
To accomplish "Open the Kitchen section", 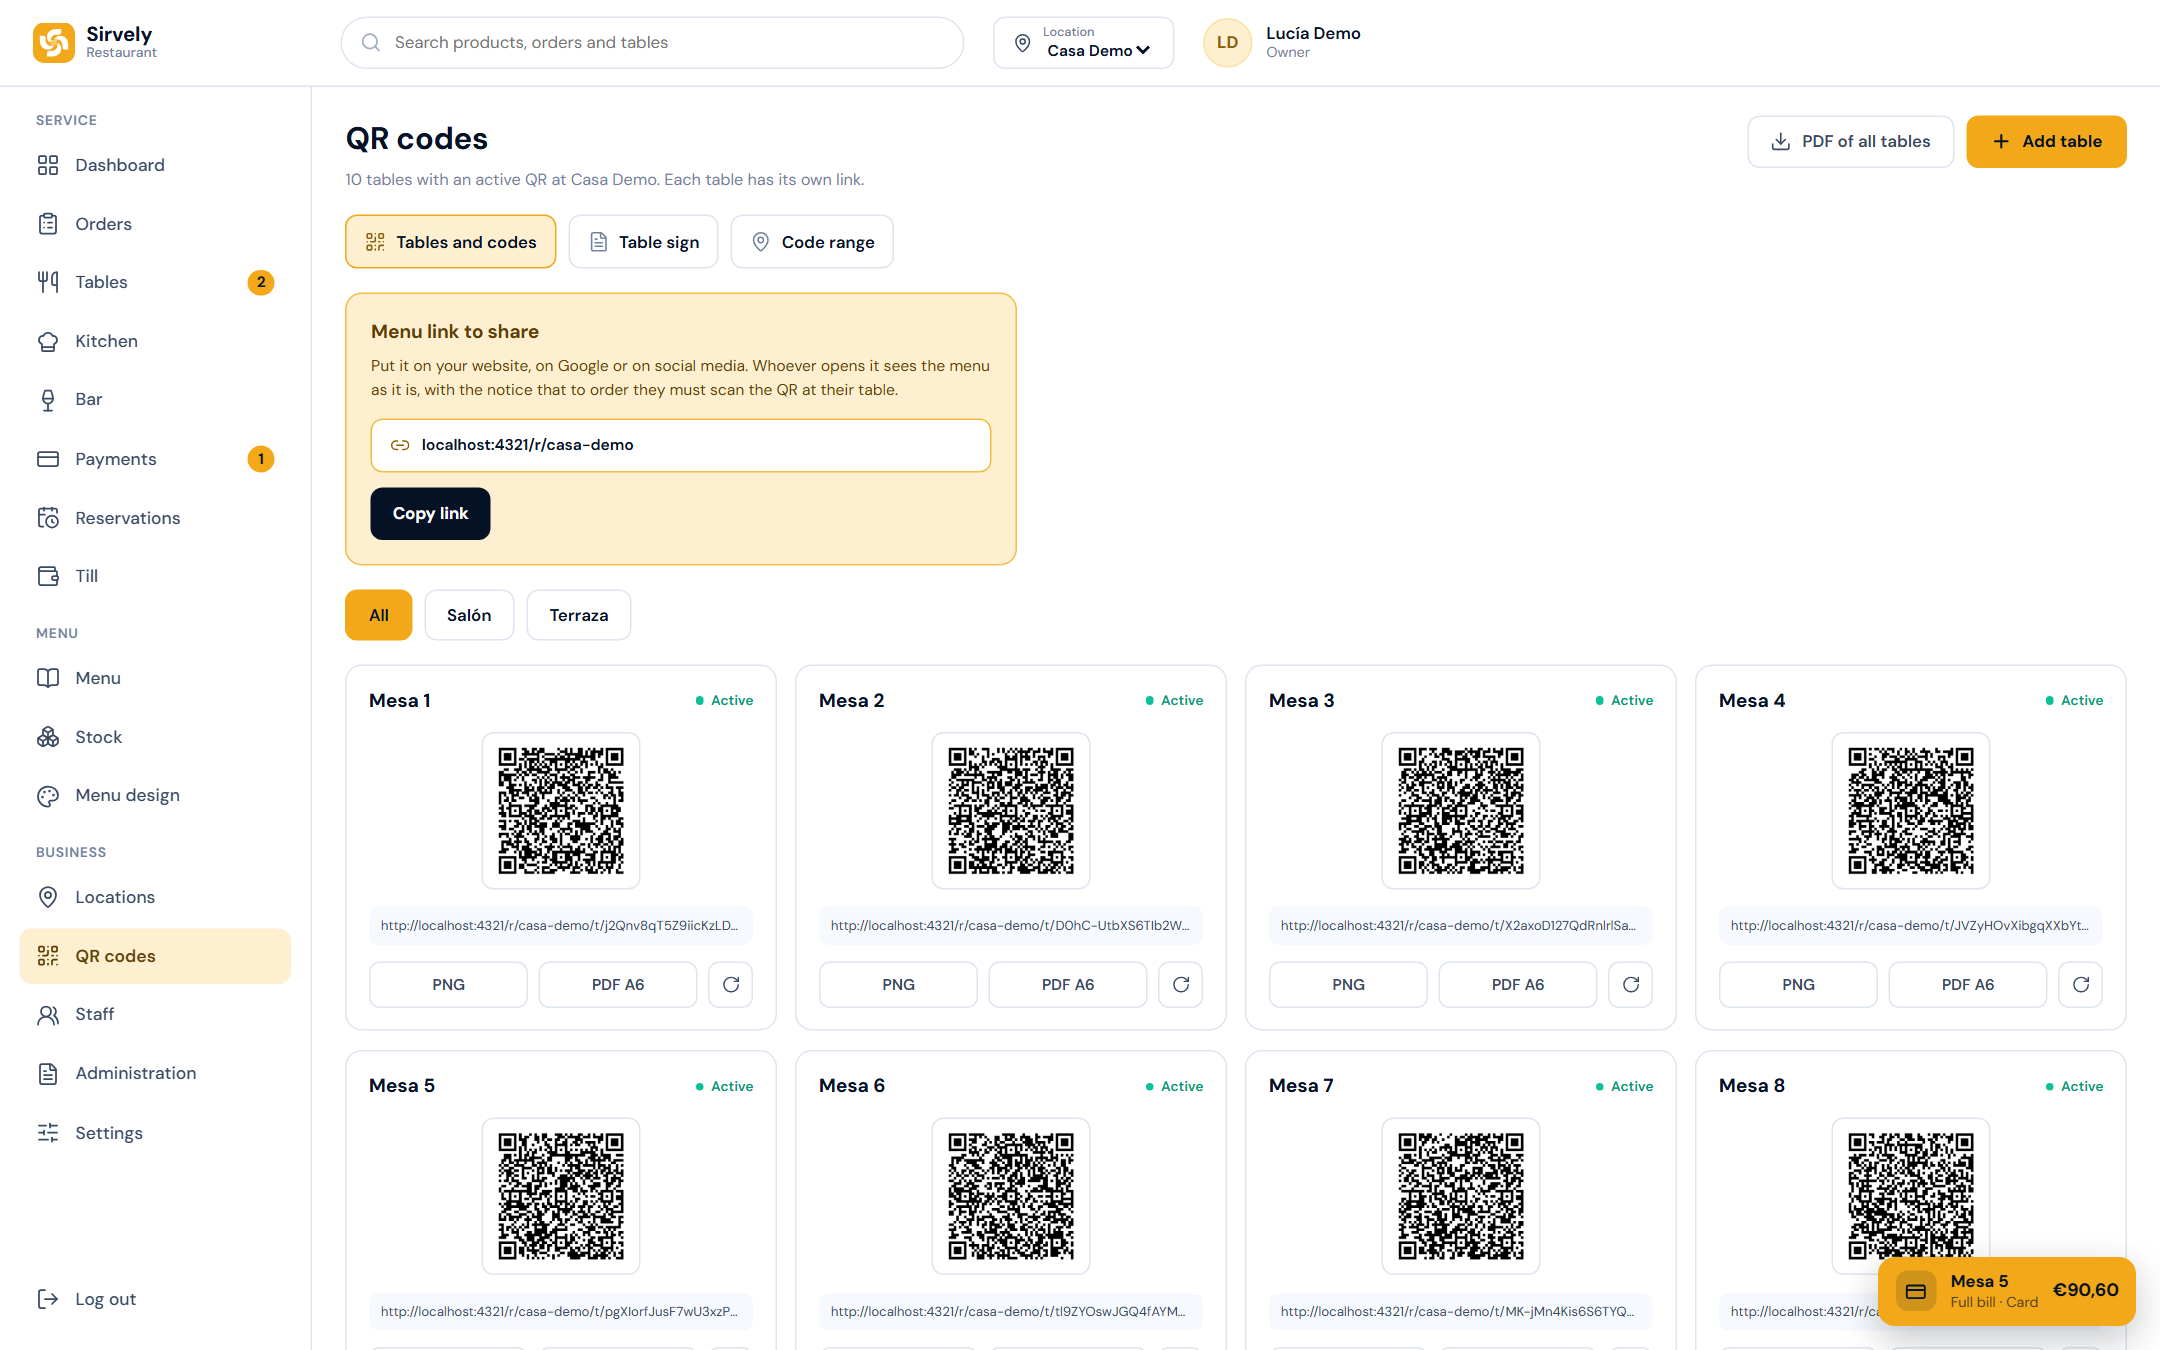I will click(x=155, y=341).
